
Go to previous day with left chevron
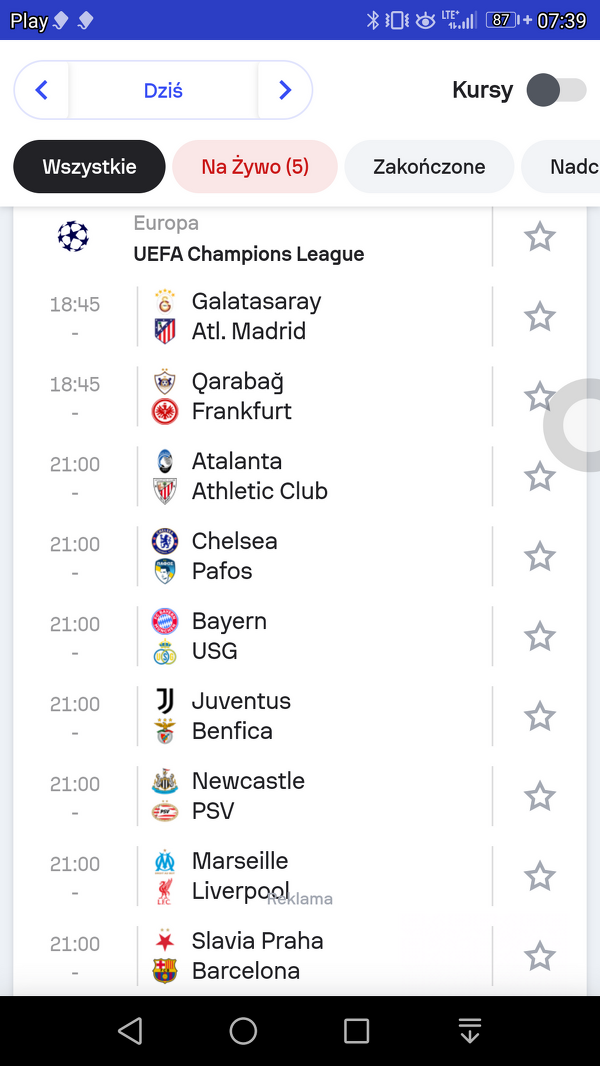click(42, 90)
